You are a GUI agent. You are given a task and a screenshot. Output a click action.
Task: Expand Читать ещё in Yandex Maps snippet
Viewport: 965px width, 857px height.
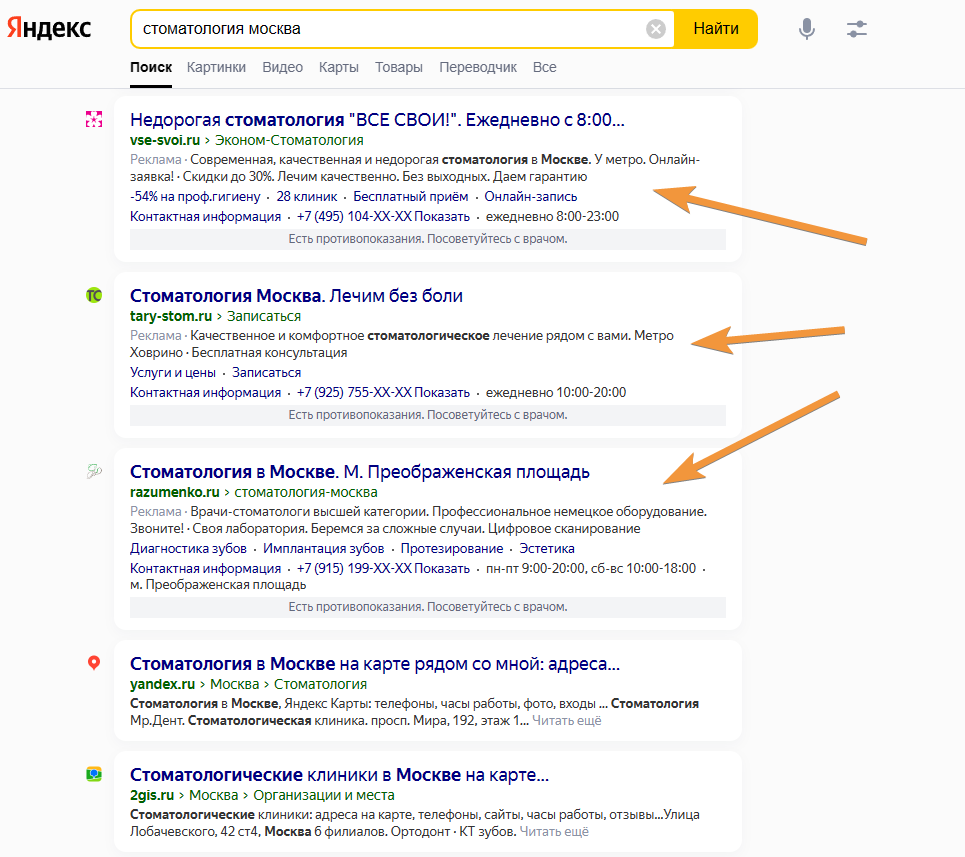pos(566,721)
